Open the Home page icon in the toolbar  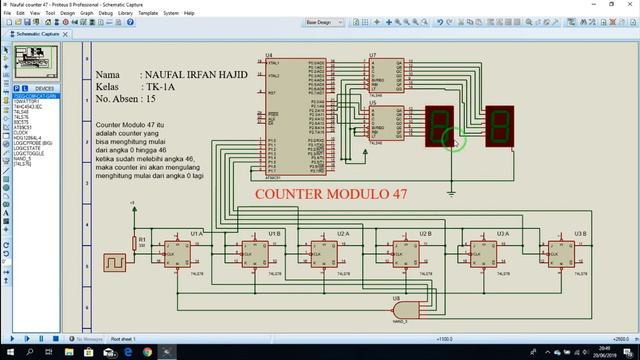(x=48, y=22)
